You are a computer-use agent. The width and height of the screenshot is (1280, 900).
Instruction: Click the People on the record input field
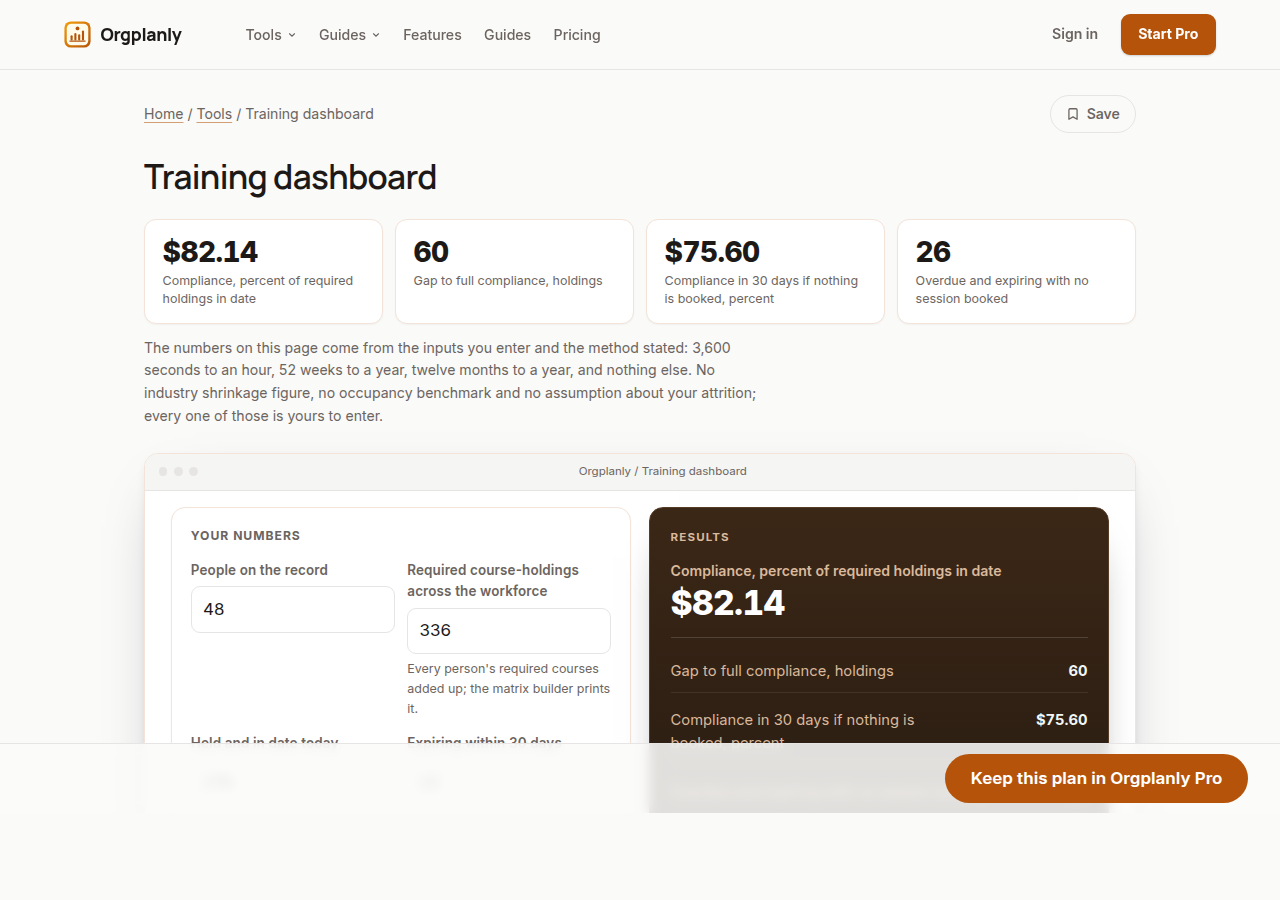coord(293,609)
